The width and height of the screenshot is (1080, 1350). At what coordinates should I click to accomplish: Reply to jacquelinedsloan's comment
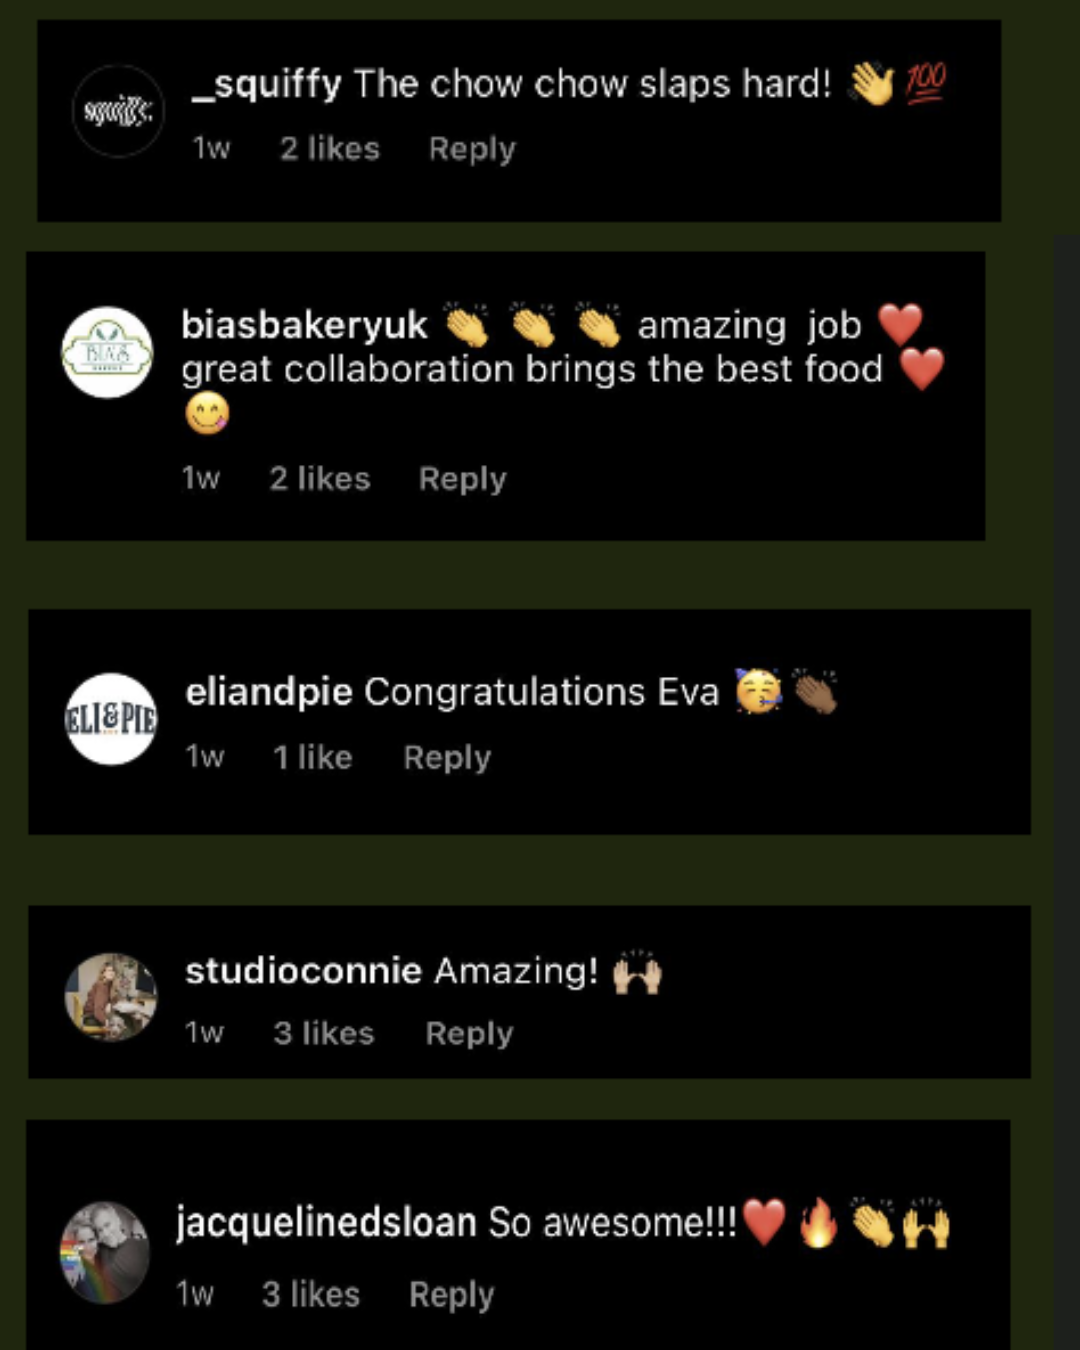(x=452, y=1295)
